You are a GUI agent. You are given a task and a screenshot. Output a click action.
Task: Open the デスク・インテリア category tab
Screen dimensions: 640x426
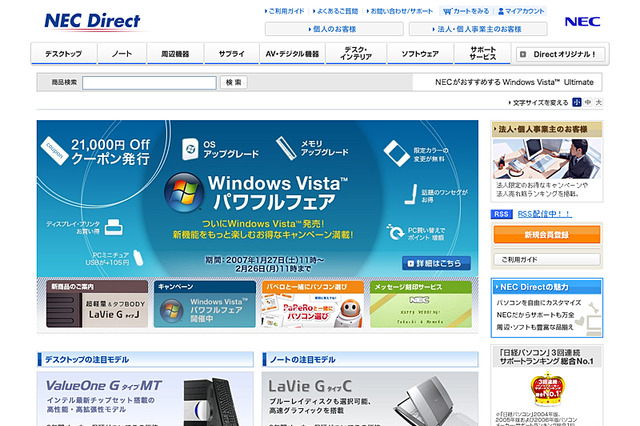(356, 53)
